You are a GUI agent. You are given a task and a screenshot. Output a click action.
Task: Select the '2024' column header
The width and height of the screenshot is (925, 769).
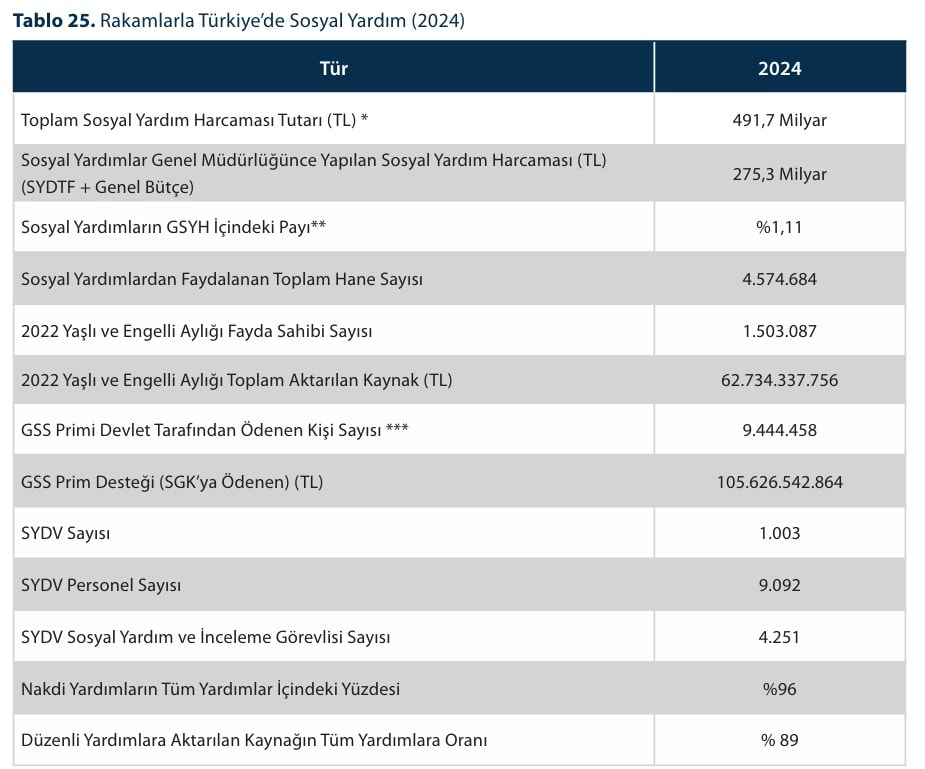coord(779,68)
